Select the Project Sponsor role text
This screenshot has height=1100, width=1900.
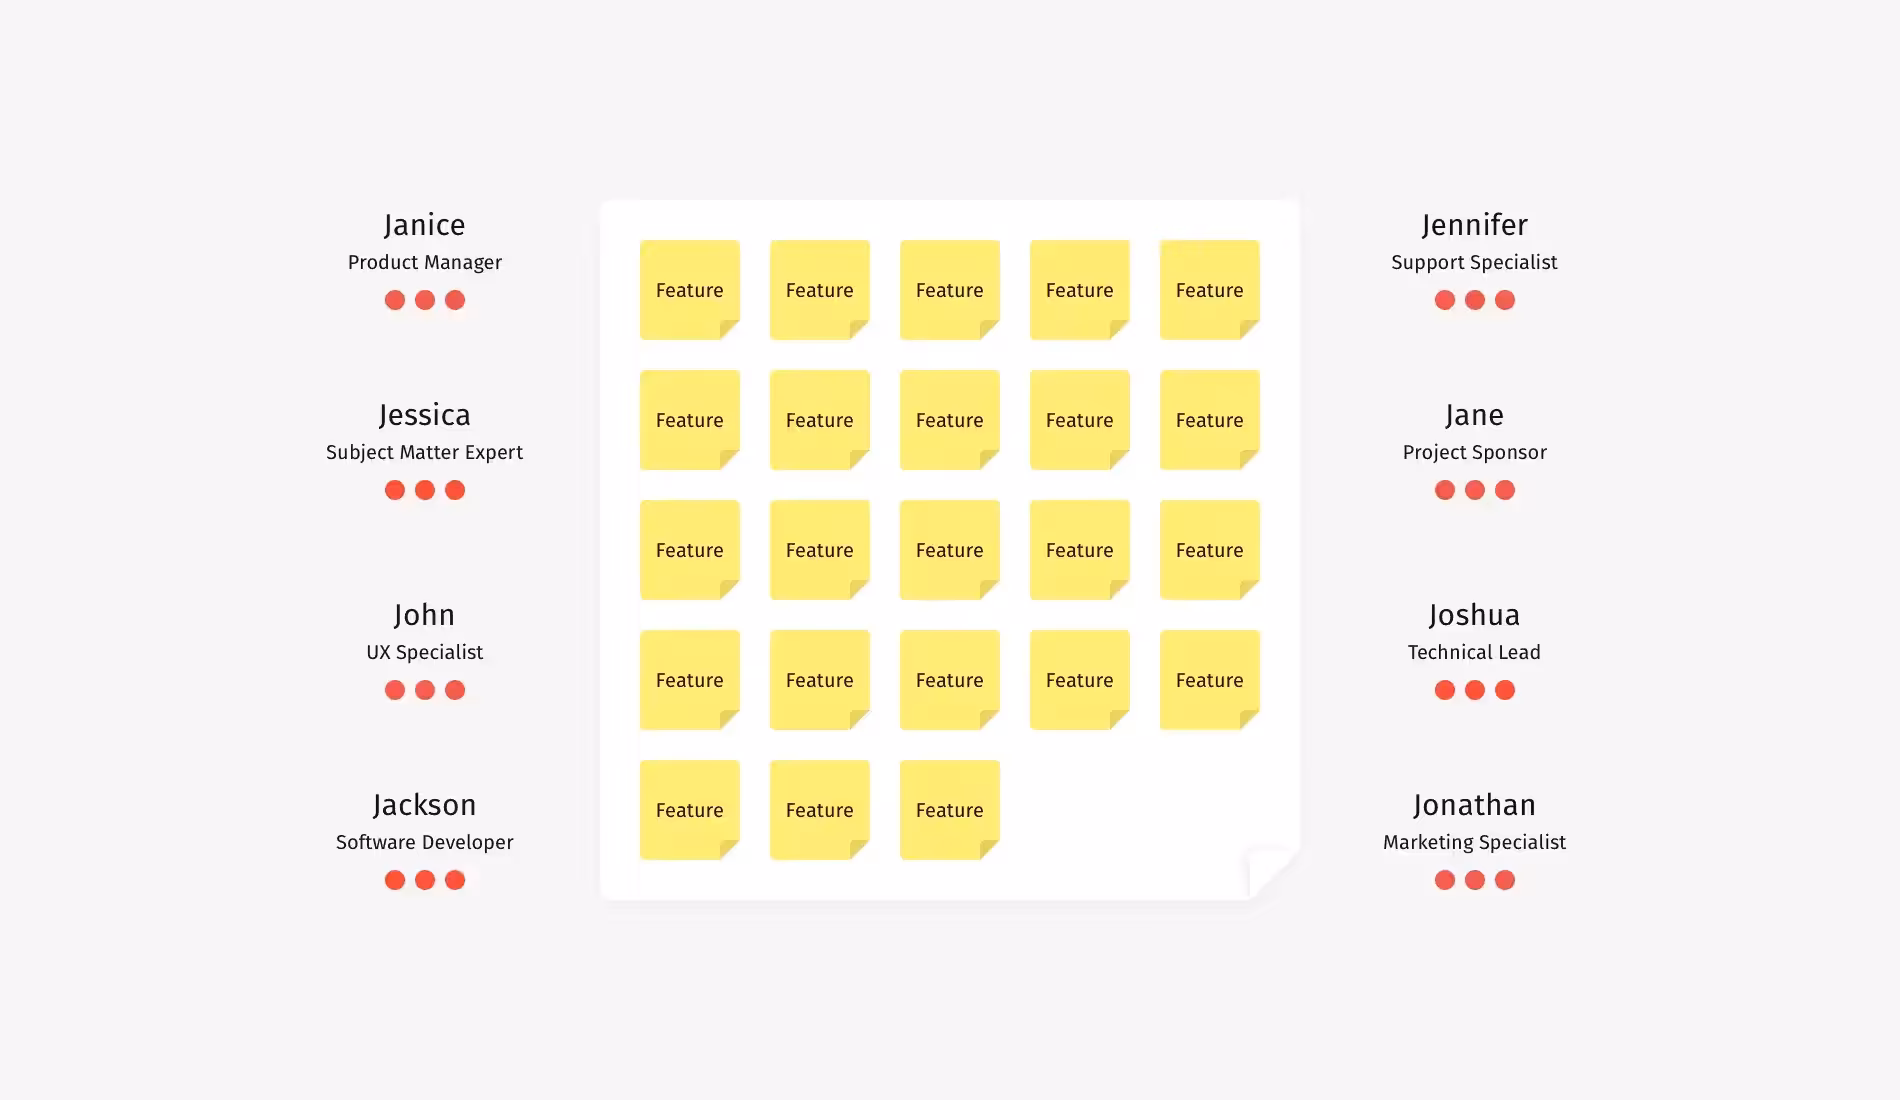[x=1475, y=452]
